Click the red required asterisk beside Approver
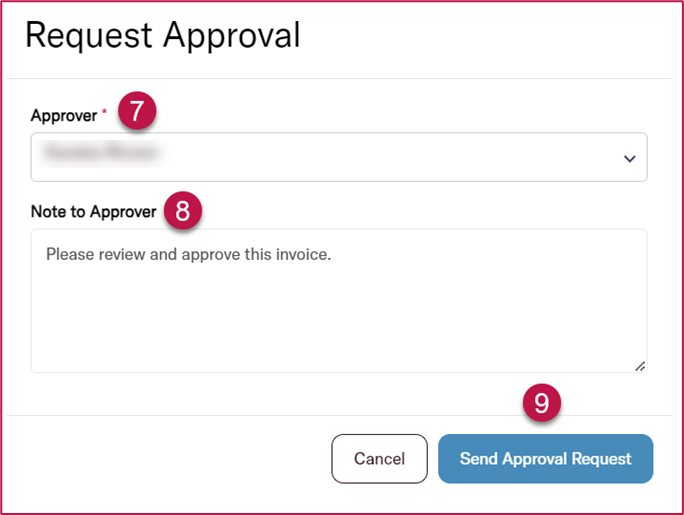This screenshot has height=515, width=684. [x=104, y=111]
